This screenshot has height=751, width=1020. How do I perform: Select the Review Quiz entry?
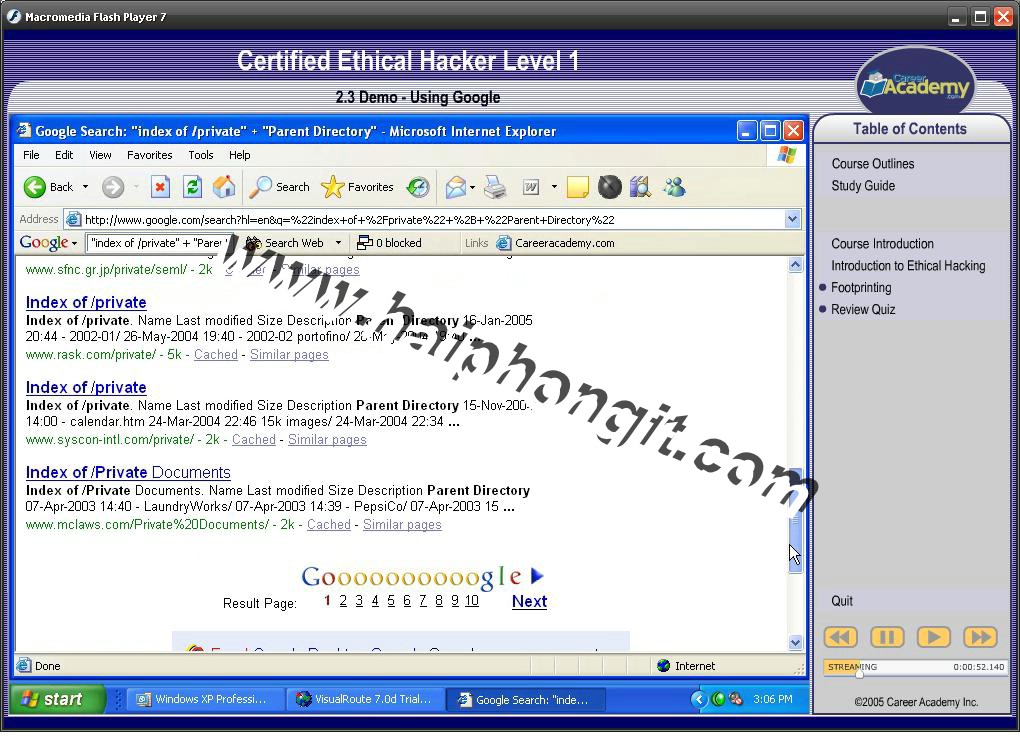(x=863, y=310)
